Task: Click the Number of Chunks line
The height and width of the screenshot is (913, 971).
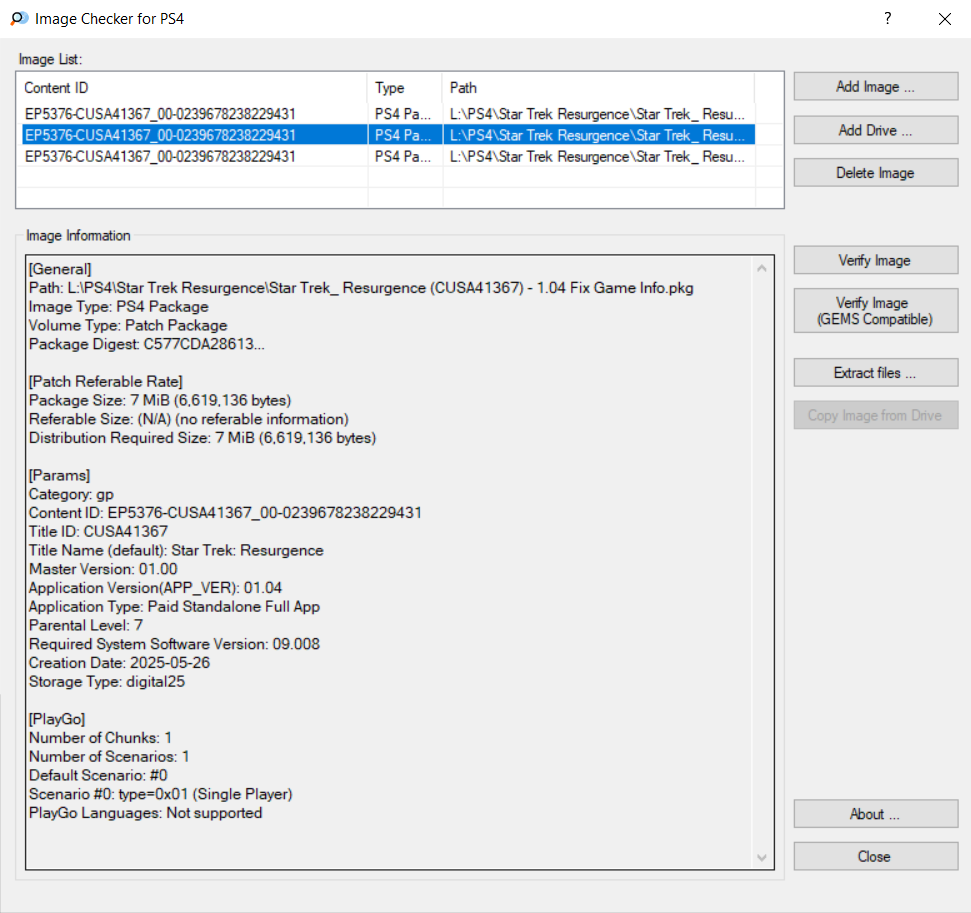Action: [100, 738]
